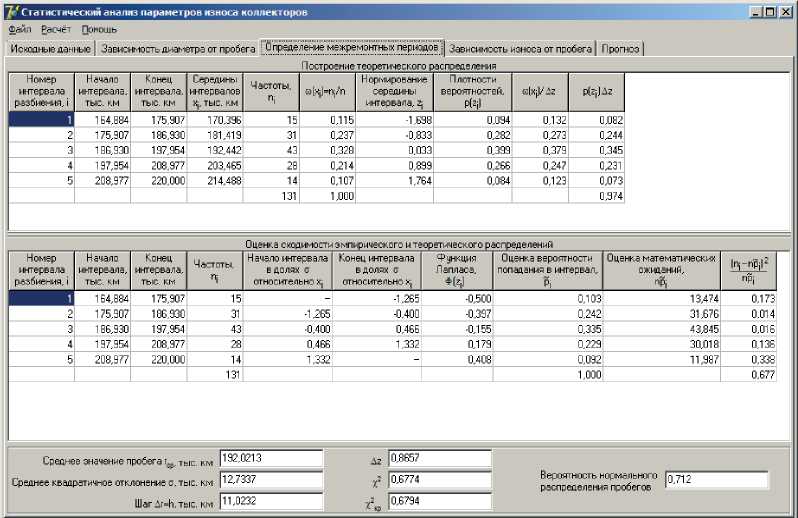Click value 1,764 in upper table
The image size is (798, 518).
pos(394,181)
